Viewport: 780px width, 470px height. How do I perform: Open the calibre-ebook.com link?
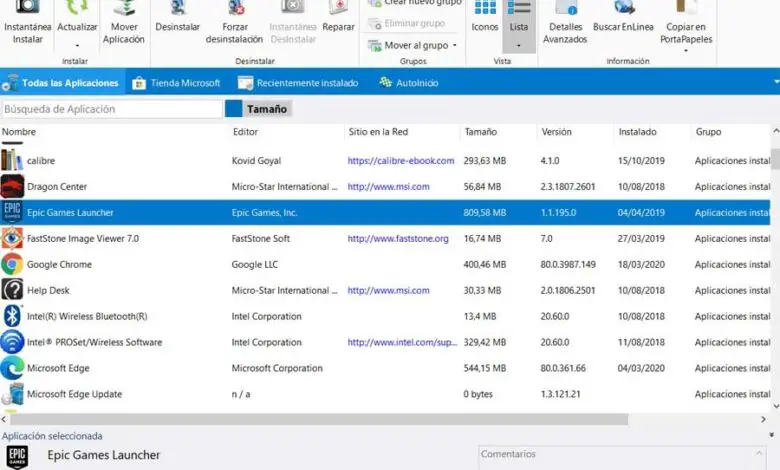[x=401, y=161]
